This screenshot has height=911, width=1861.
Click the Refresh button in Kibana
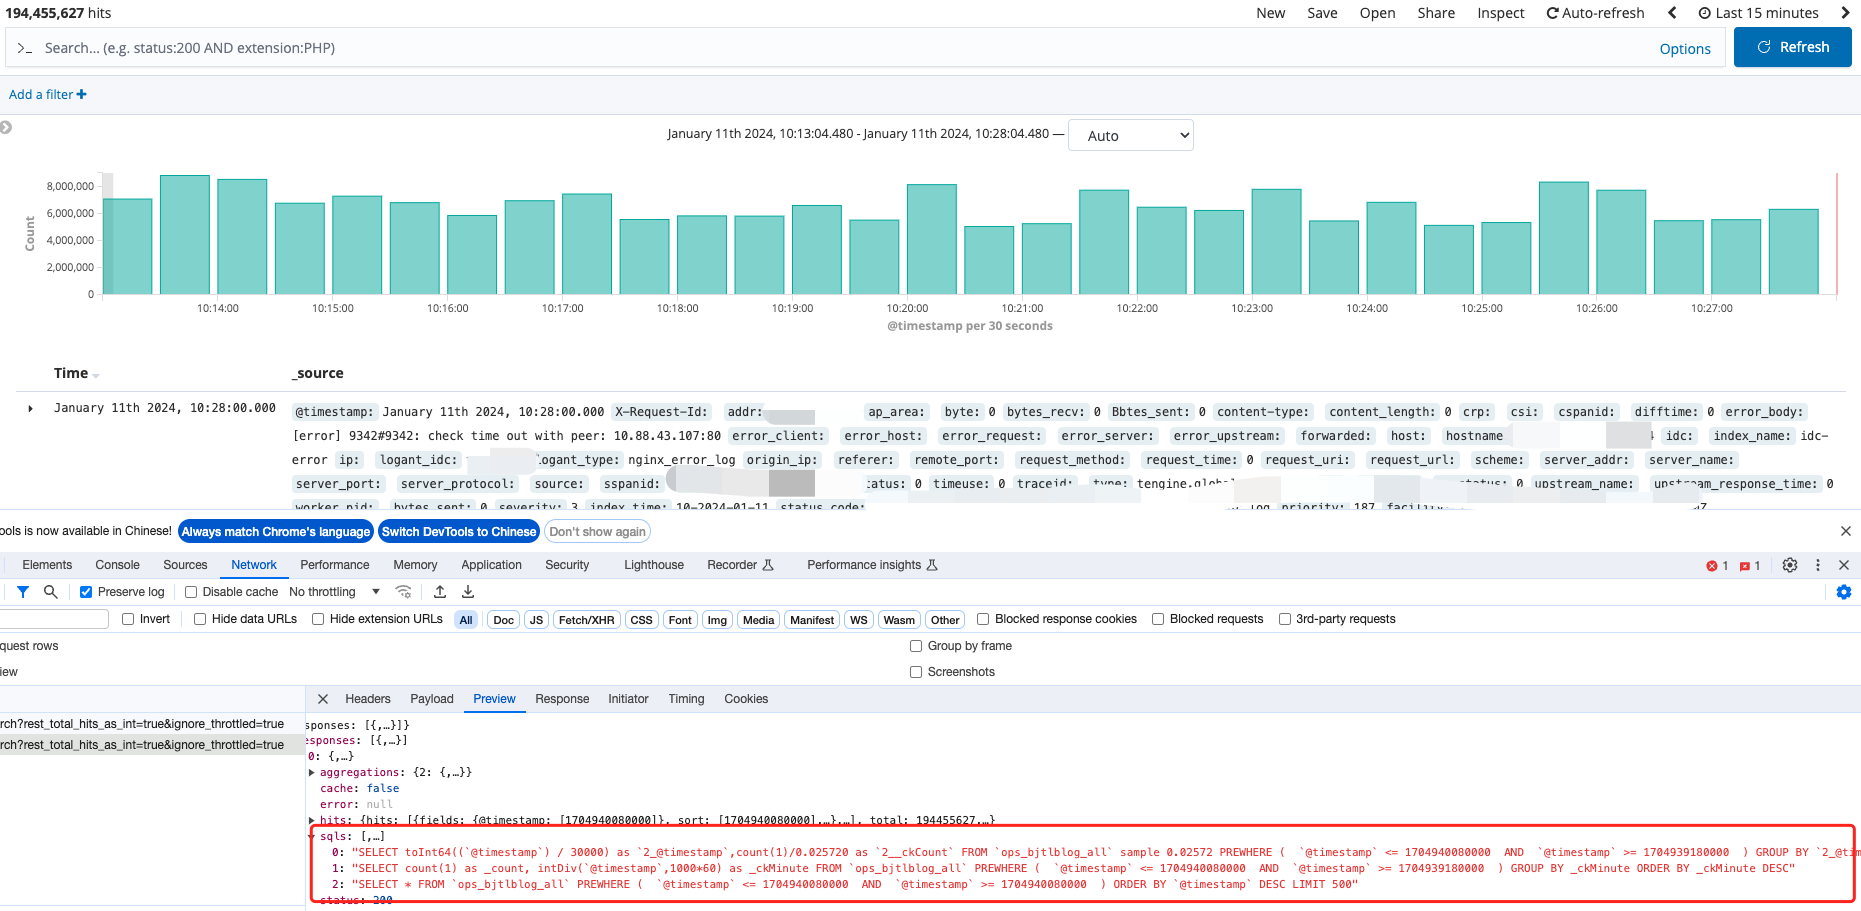(x=1792, y=47)
